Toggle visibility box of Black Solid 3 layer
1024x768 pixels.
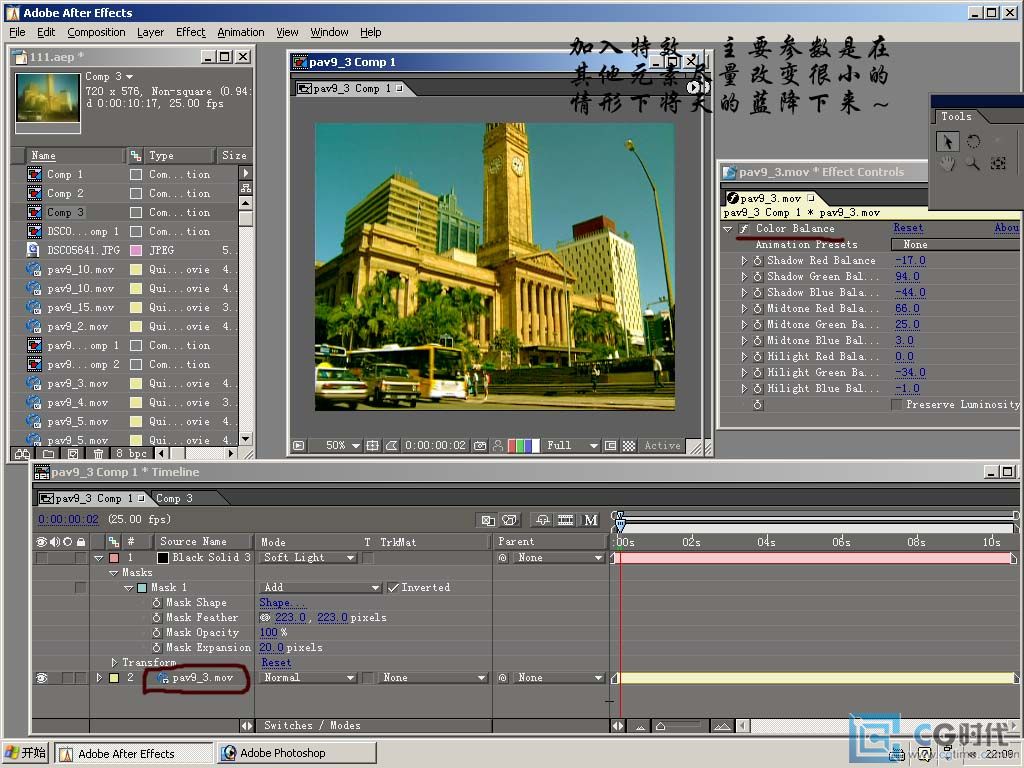(x=42, y=558)
